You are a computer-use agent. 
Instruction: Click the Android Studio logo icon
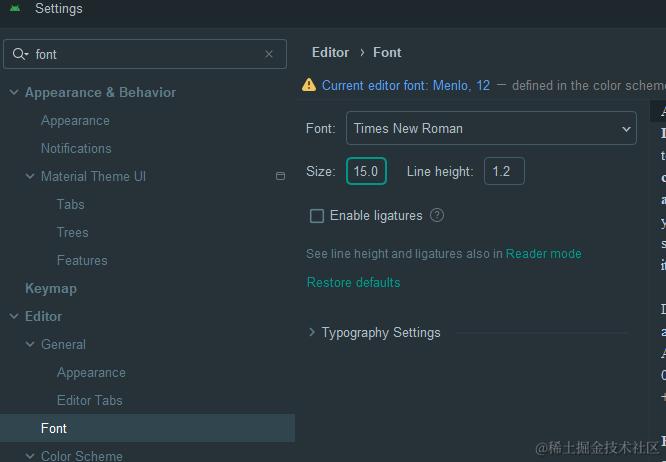click(15, 8)
